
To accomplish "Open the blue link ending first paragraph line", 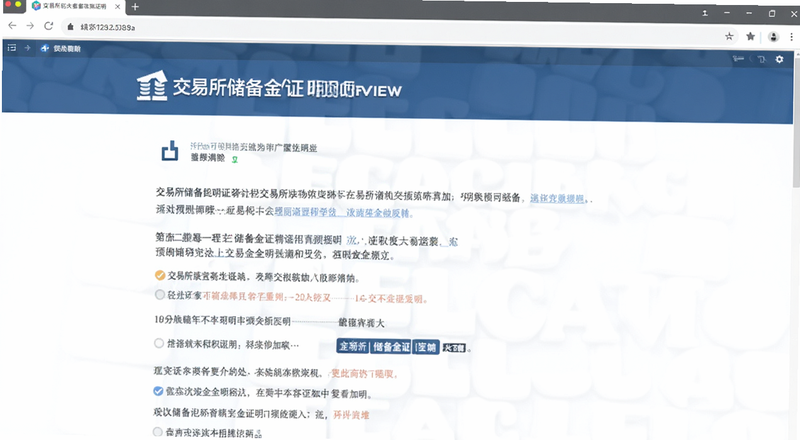I will (559, 198).
